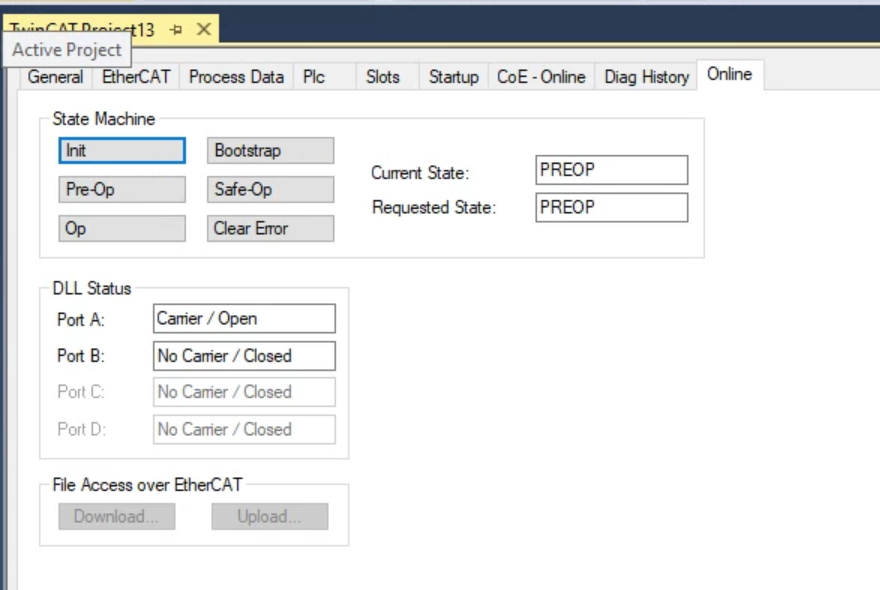The width and height of the screenshot is (880, 590).
Task: Request the Pre-Op state
Action: [122, 190]
